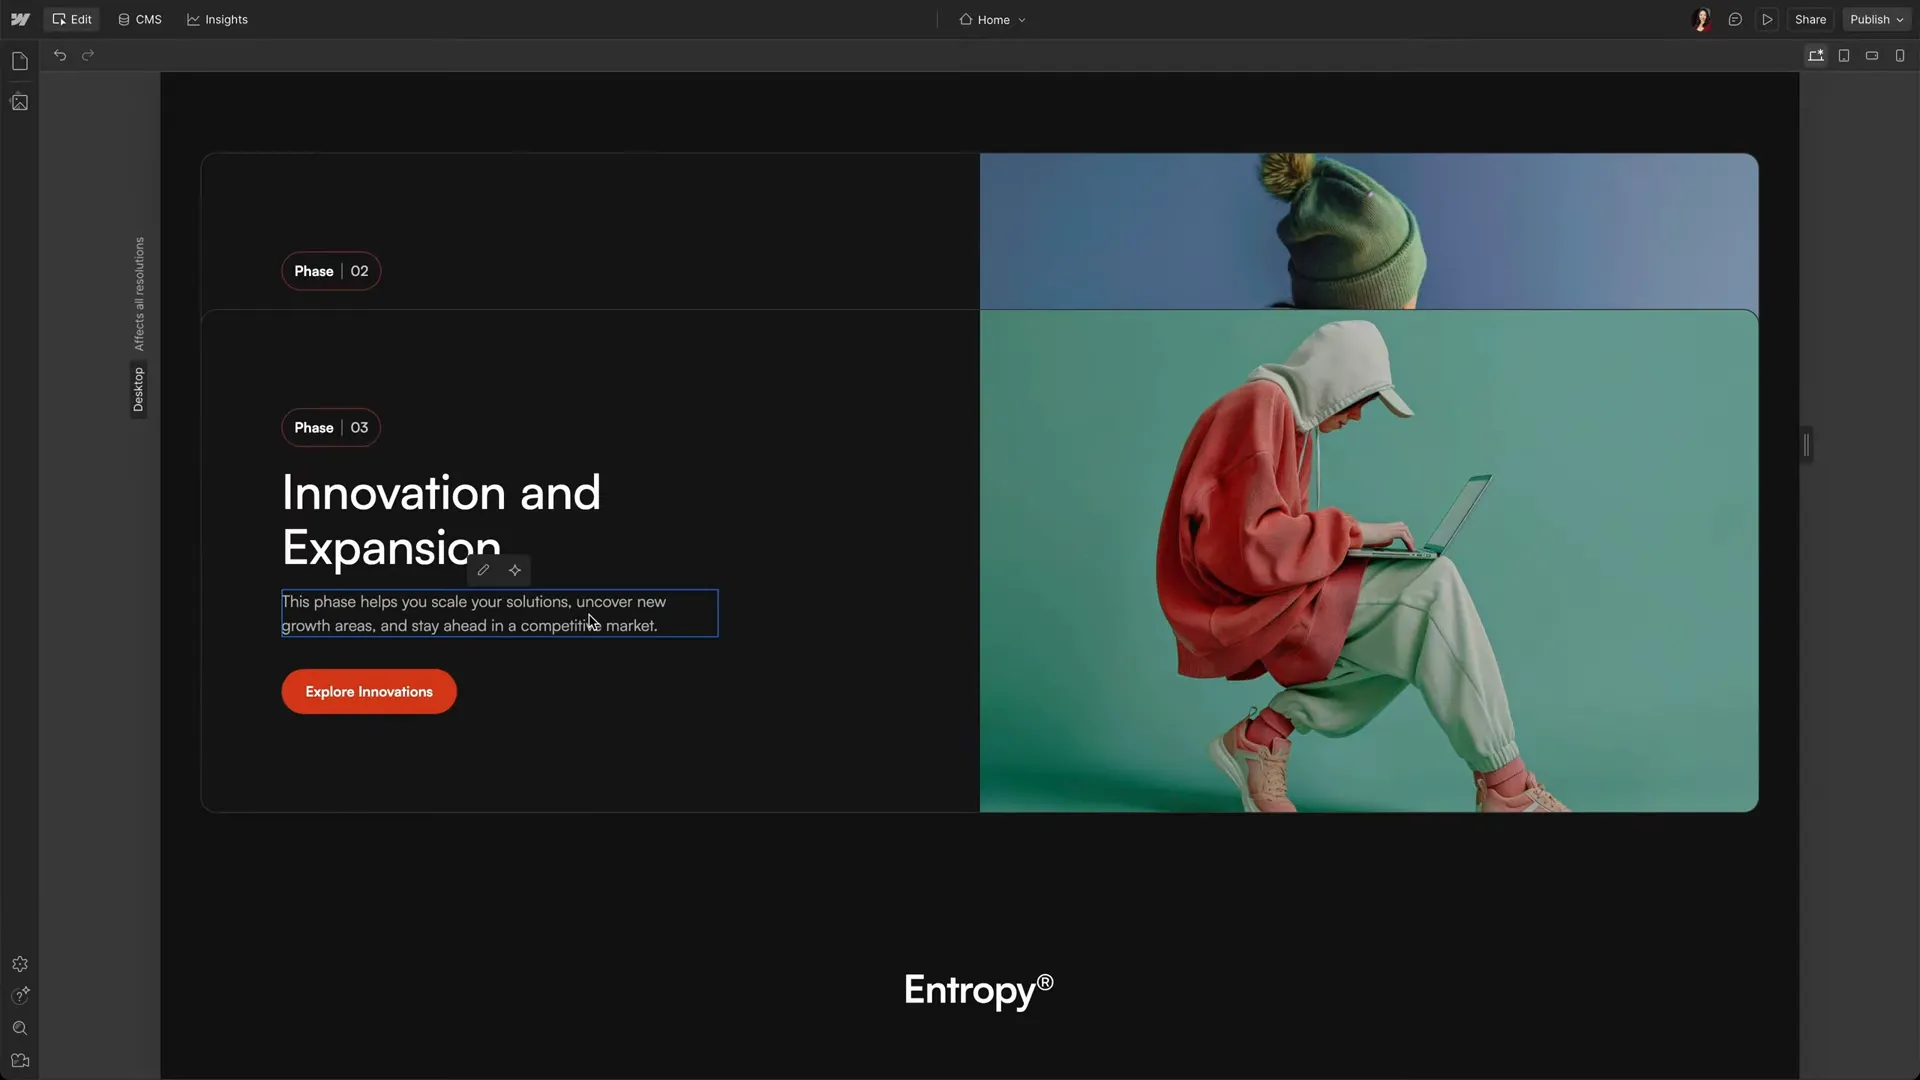Screen dimensions: 1920x1080
Task: Select the mobile portrait breakpoint icon
Action: (x=1900, y=55)
